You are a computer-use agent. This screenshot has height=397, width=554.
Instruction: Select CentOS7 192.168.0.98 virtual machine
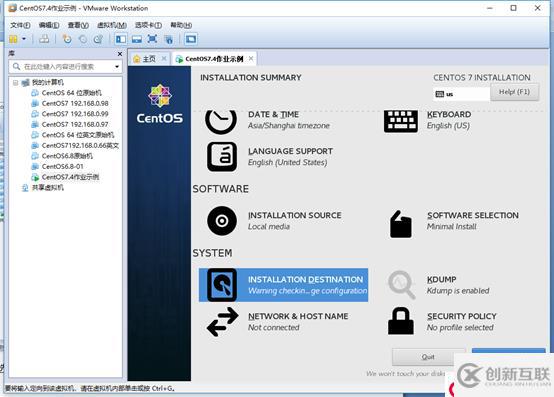coord(75,103)
